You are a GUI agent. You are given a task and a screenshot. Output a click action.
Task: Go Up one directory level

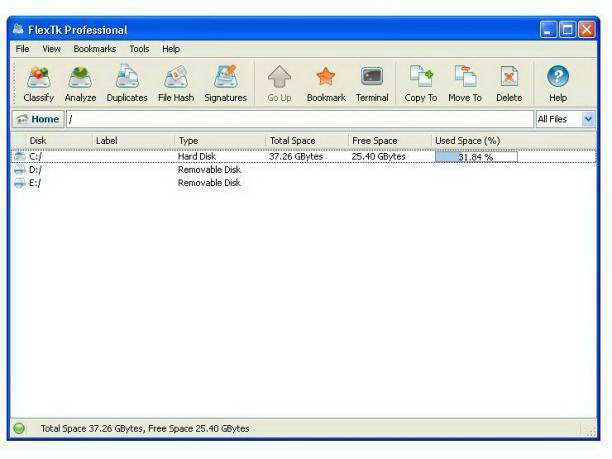point(279,84)
